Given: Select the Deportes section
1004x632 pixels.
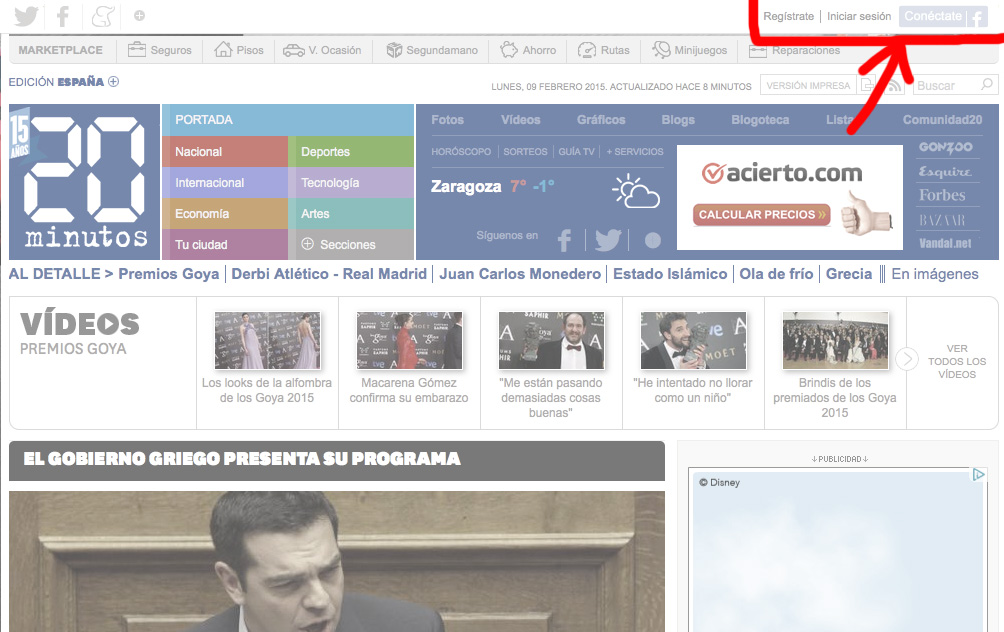Looking at the screenshot, I should pyautogui.click(x=325, y=152).
